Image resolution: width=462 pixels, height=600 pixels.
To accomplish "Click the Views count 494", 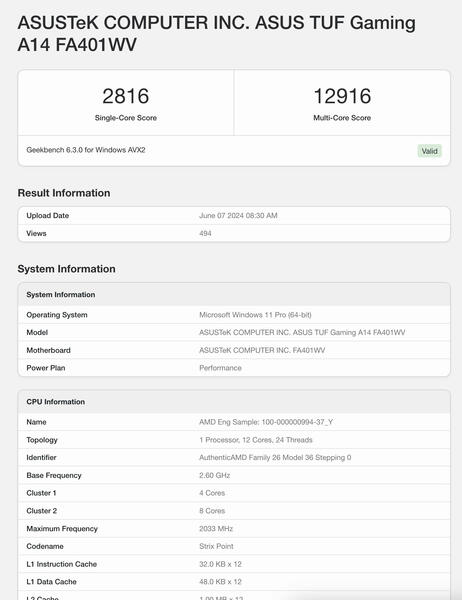I will pos(205,233).
